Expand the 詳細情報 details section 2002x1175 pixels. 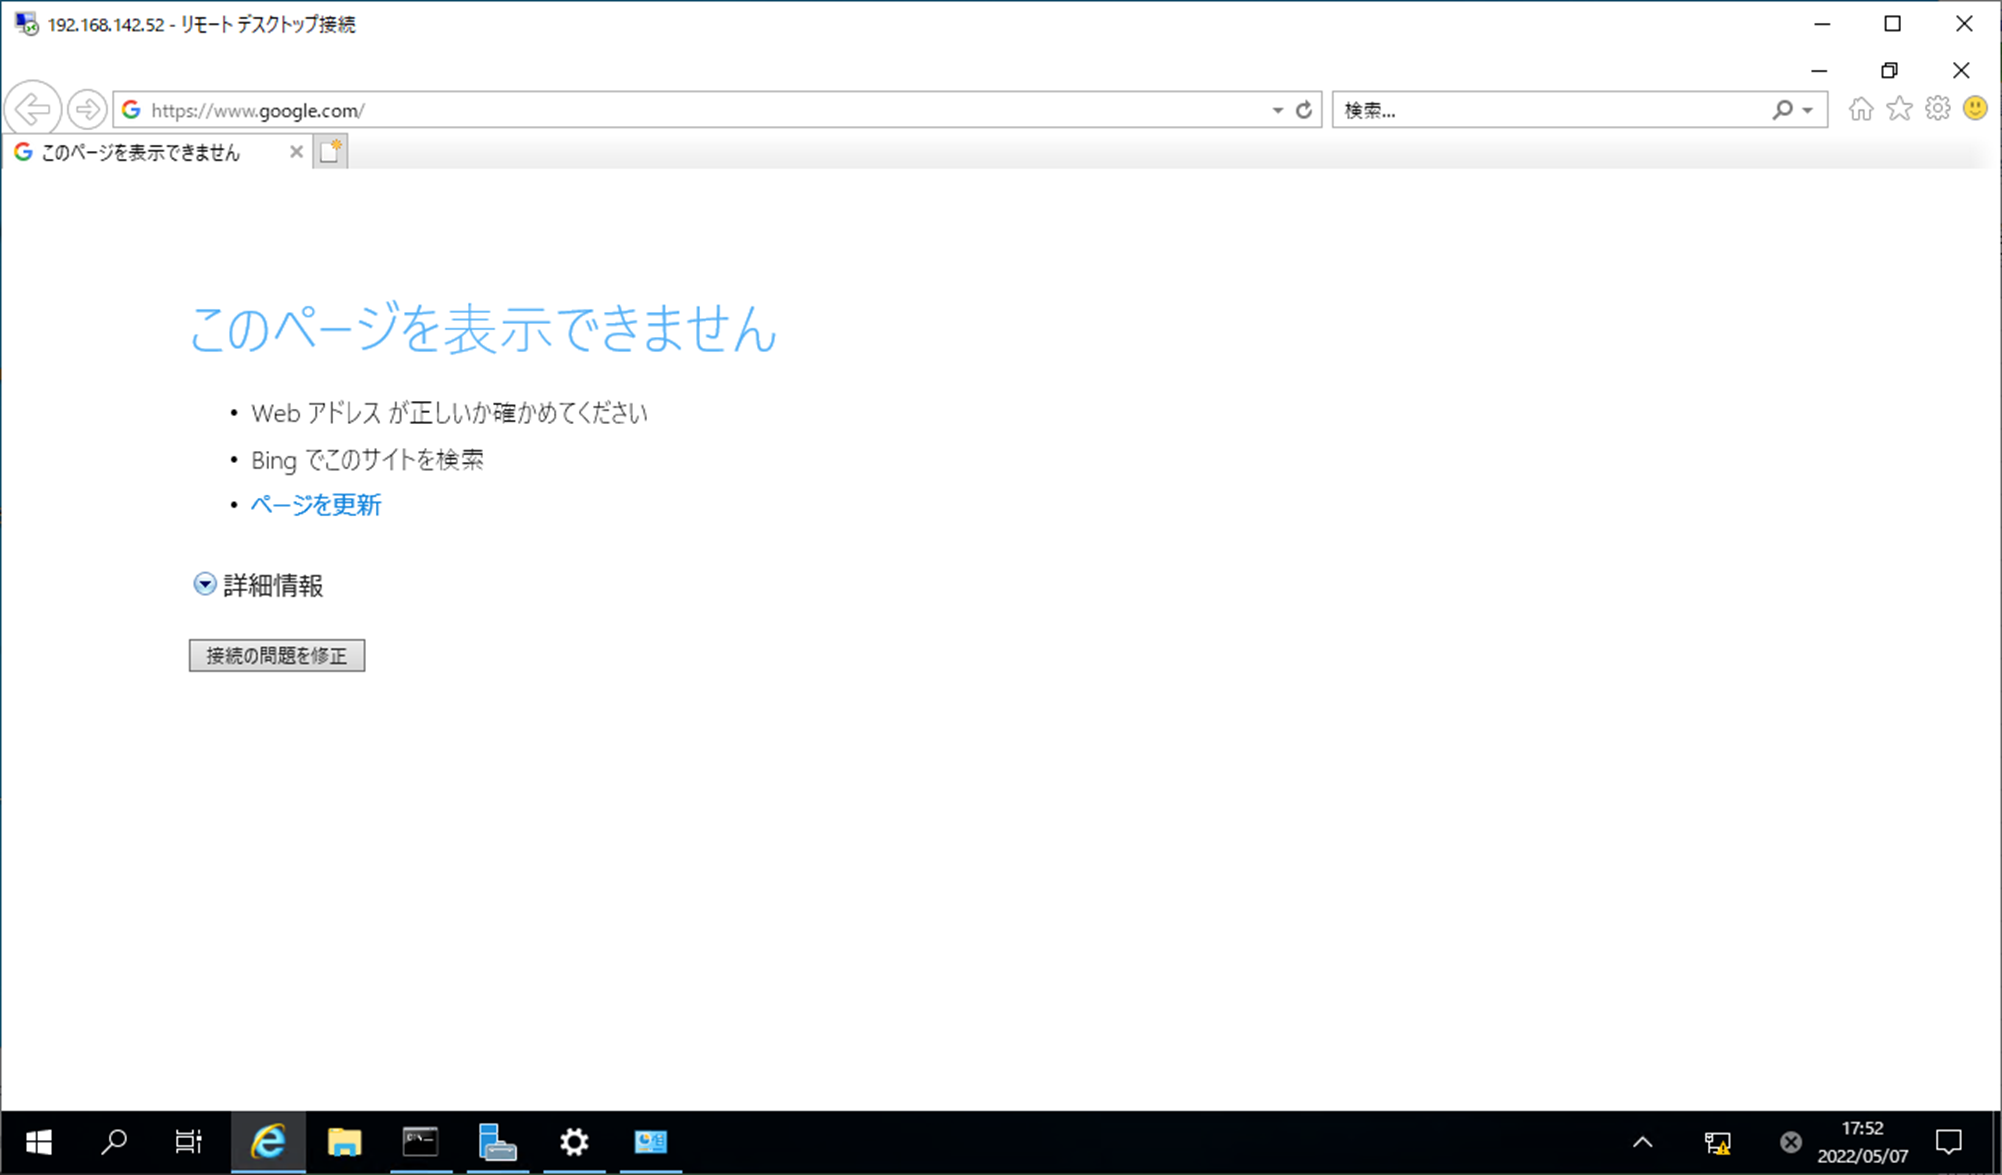pos(205,584)
